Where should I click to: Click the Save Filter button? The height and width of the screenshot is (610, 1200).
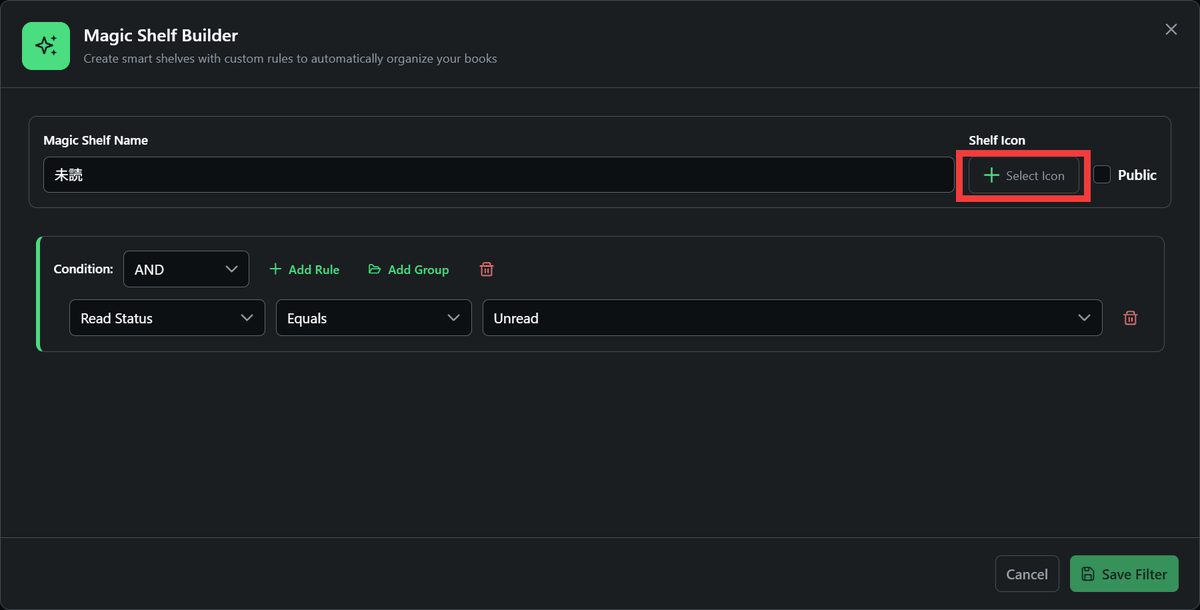coord(1124,574)
